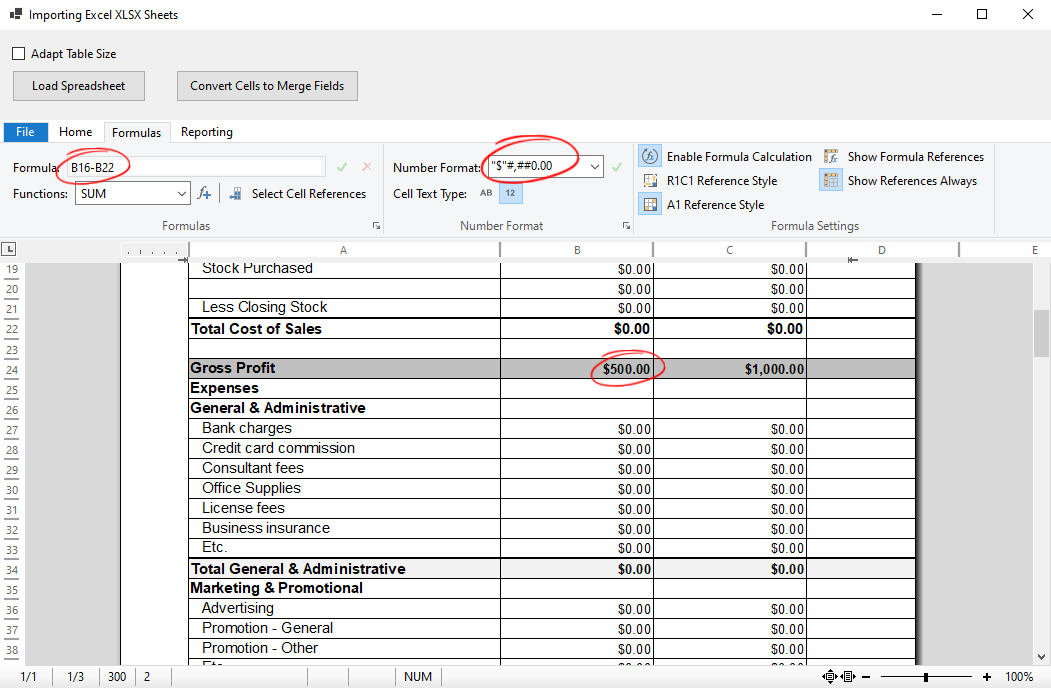Switch to the Reporting tab
This screenshot has height=688, width=1051.
point(207,132)
